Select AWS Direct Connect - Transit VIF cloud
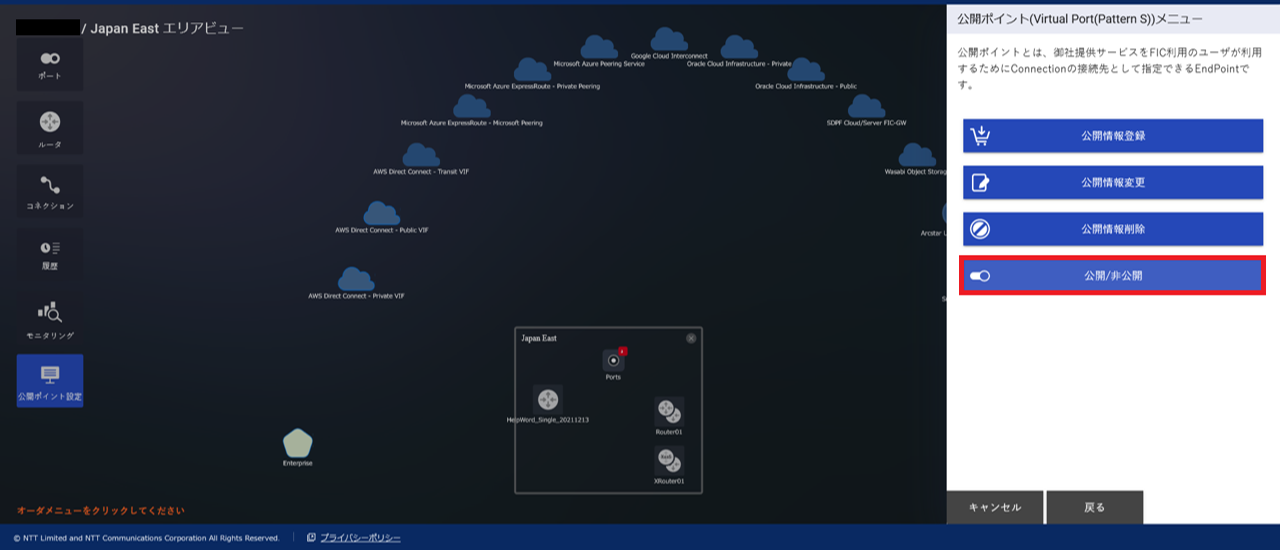The width and height of the screenshot is (1280, 550). [421, 155]
